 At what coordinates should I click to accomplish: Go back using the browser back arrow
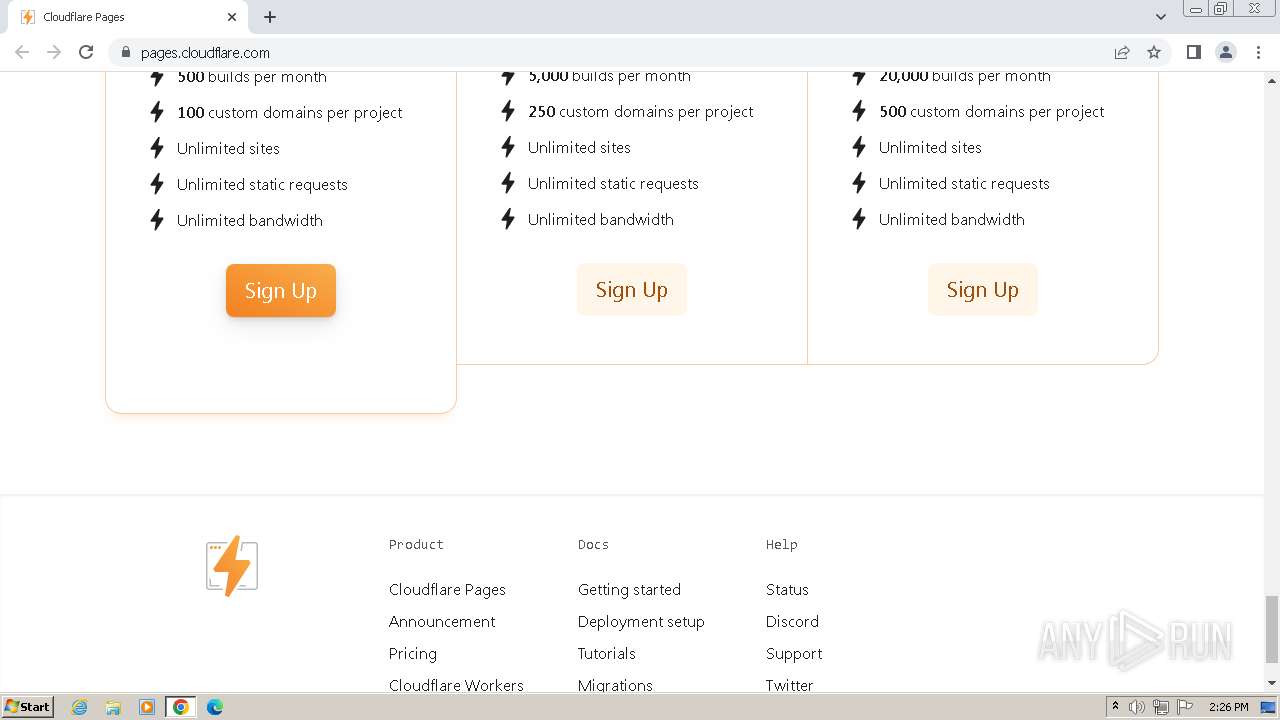22,52
